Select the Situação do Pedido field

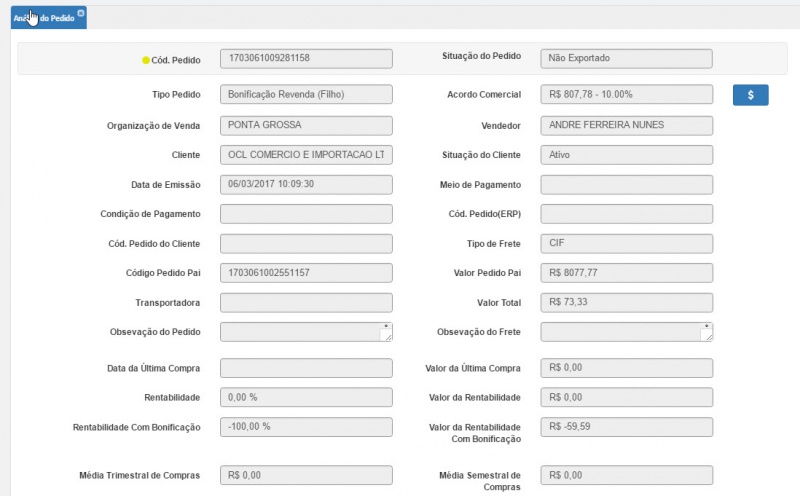(626, 59)
